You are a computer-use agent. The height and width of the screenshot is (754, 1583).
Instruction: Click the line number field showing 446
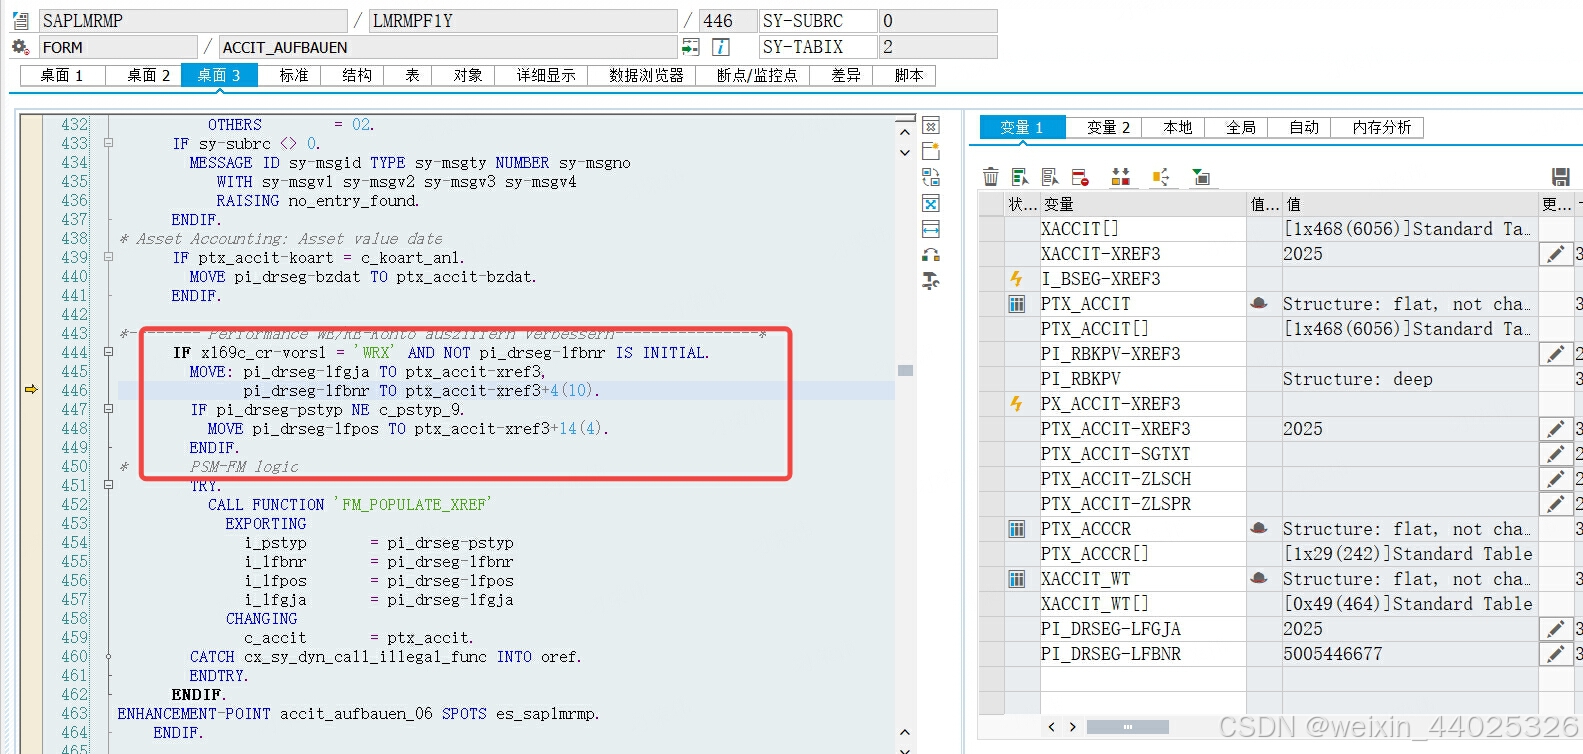pos(726,21)
